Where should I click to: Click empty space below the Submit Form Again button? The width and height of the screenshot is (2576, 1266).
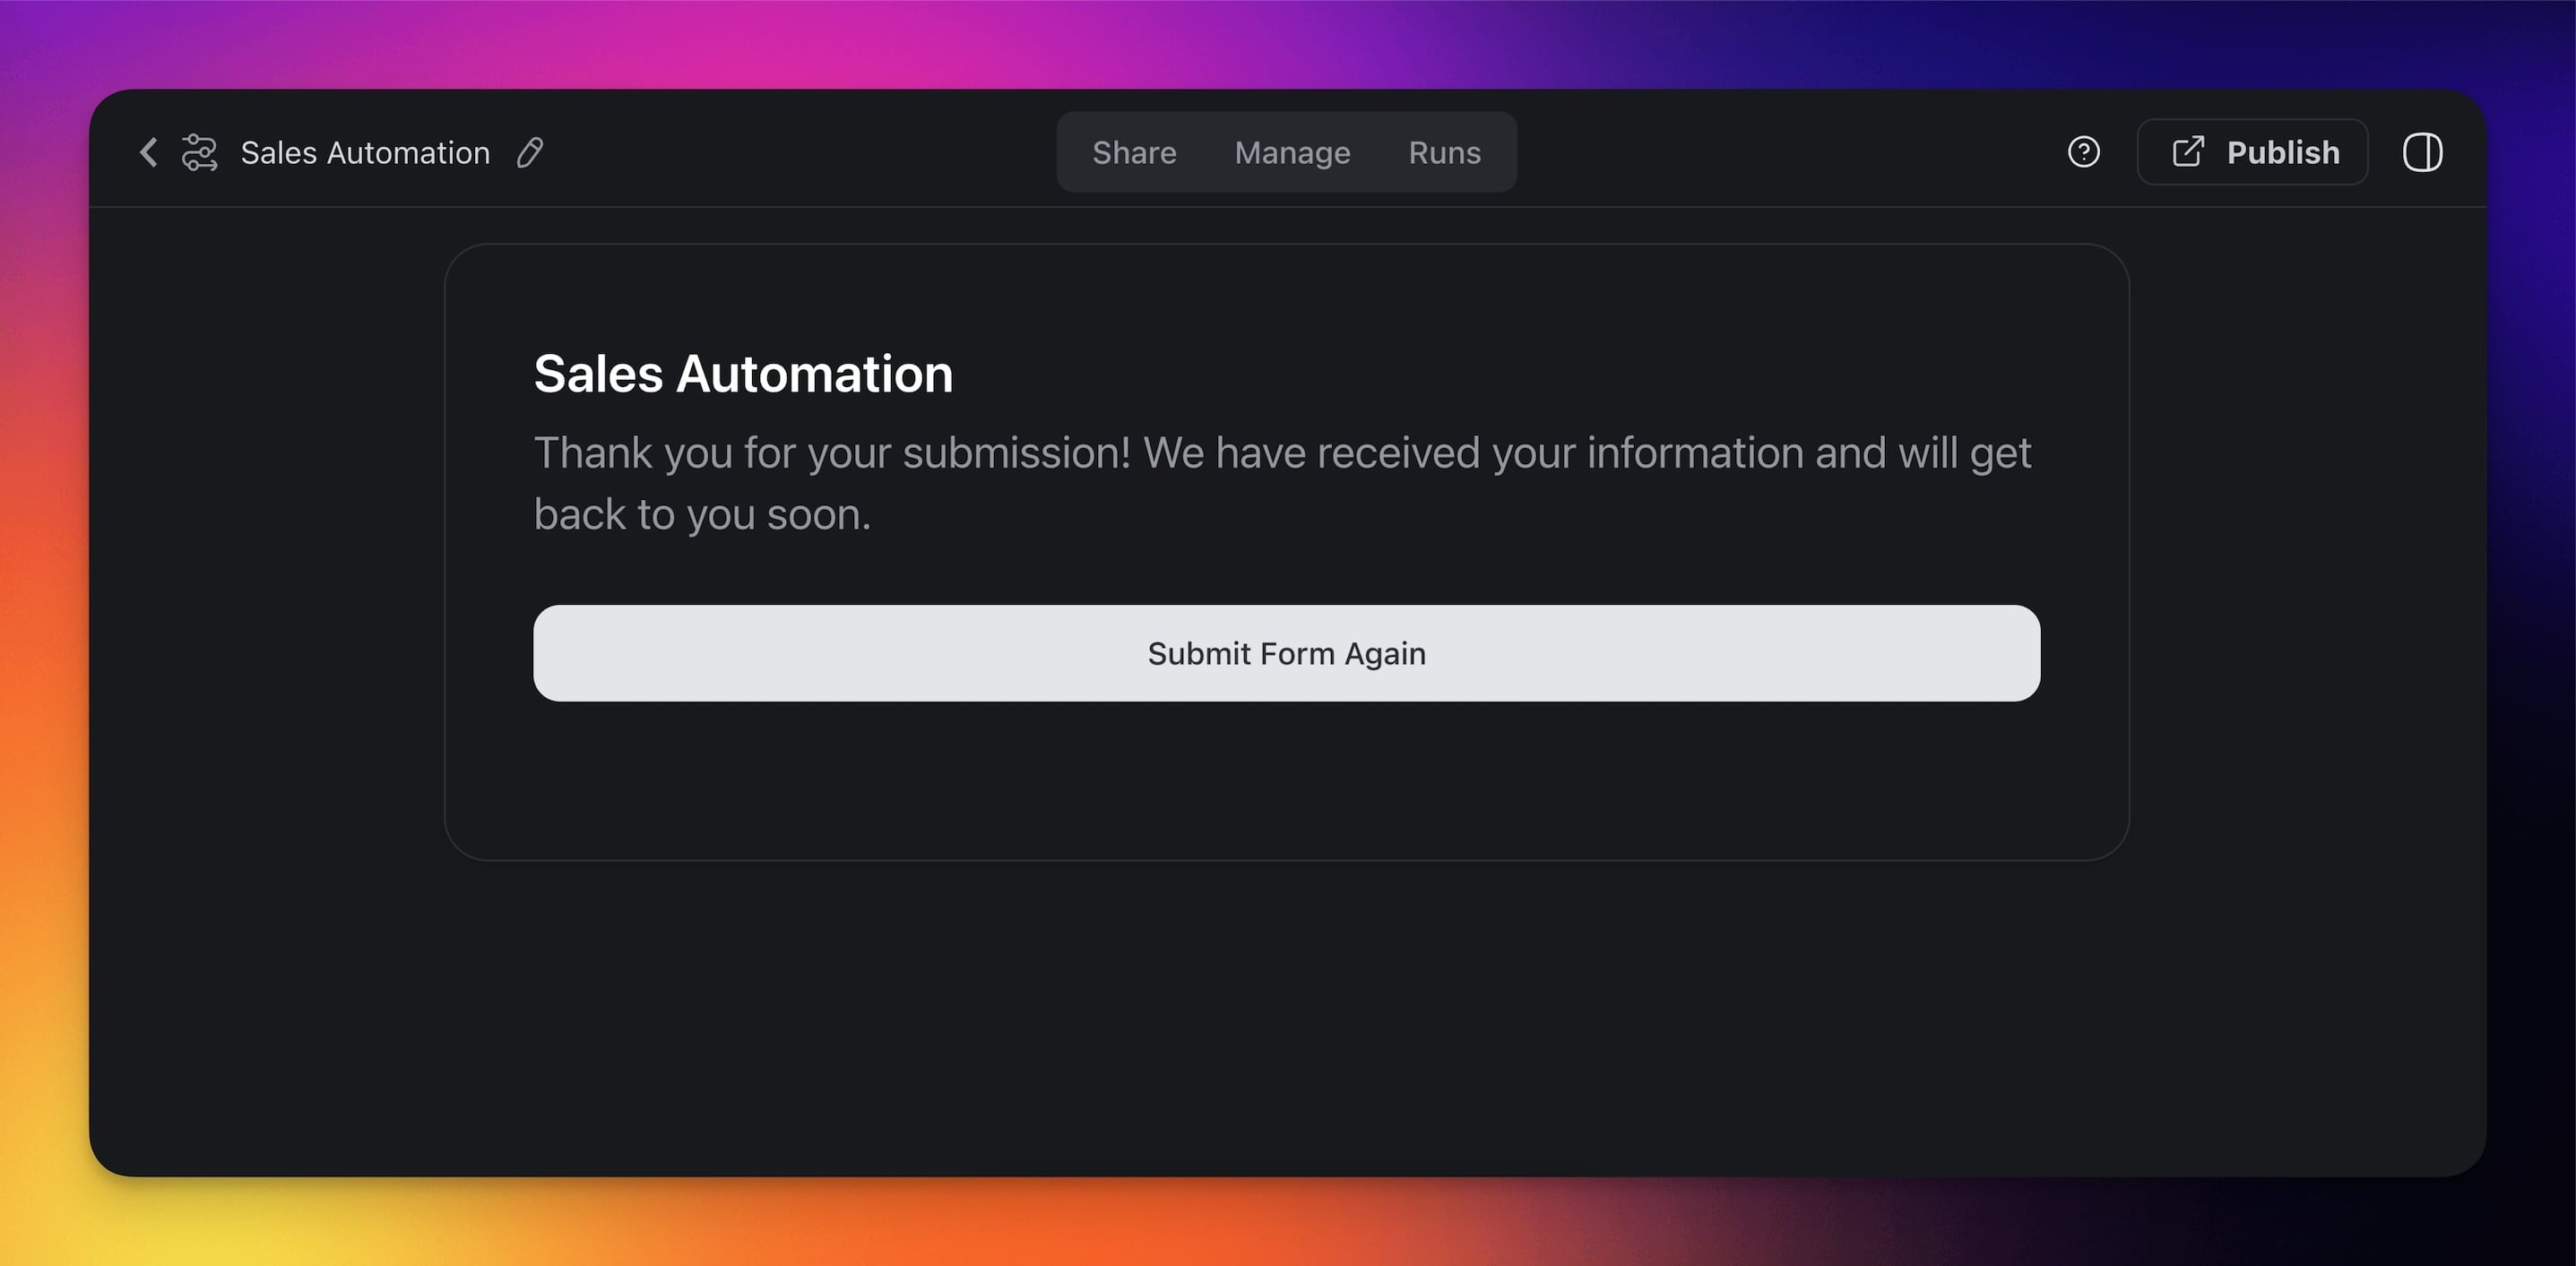coord(1286,780)
